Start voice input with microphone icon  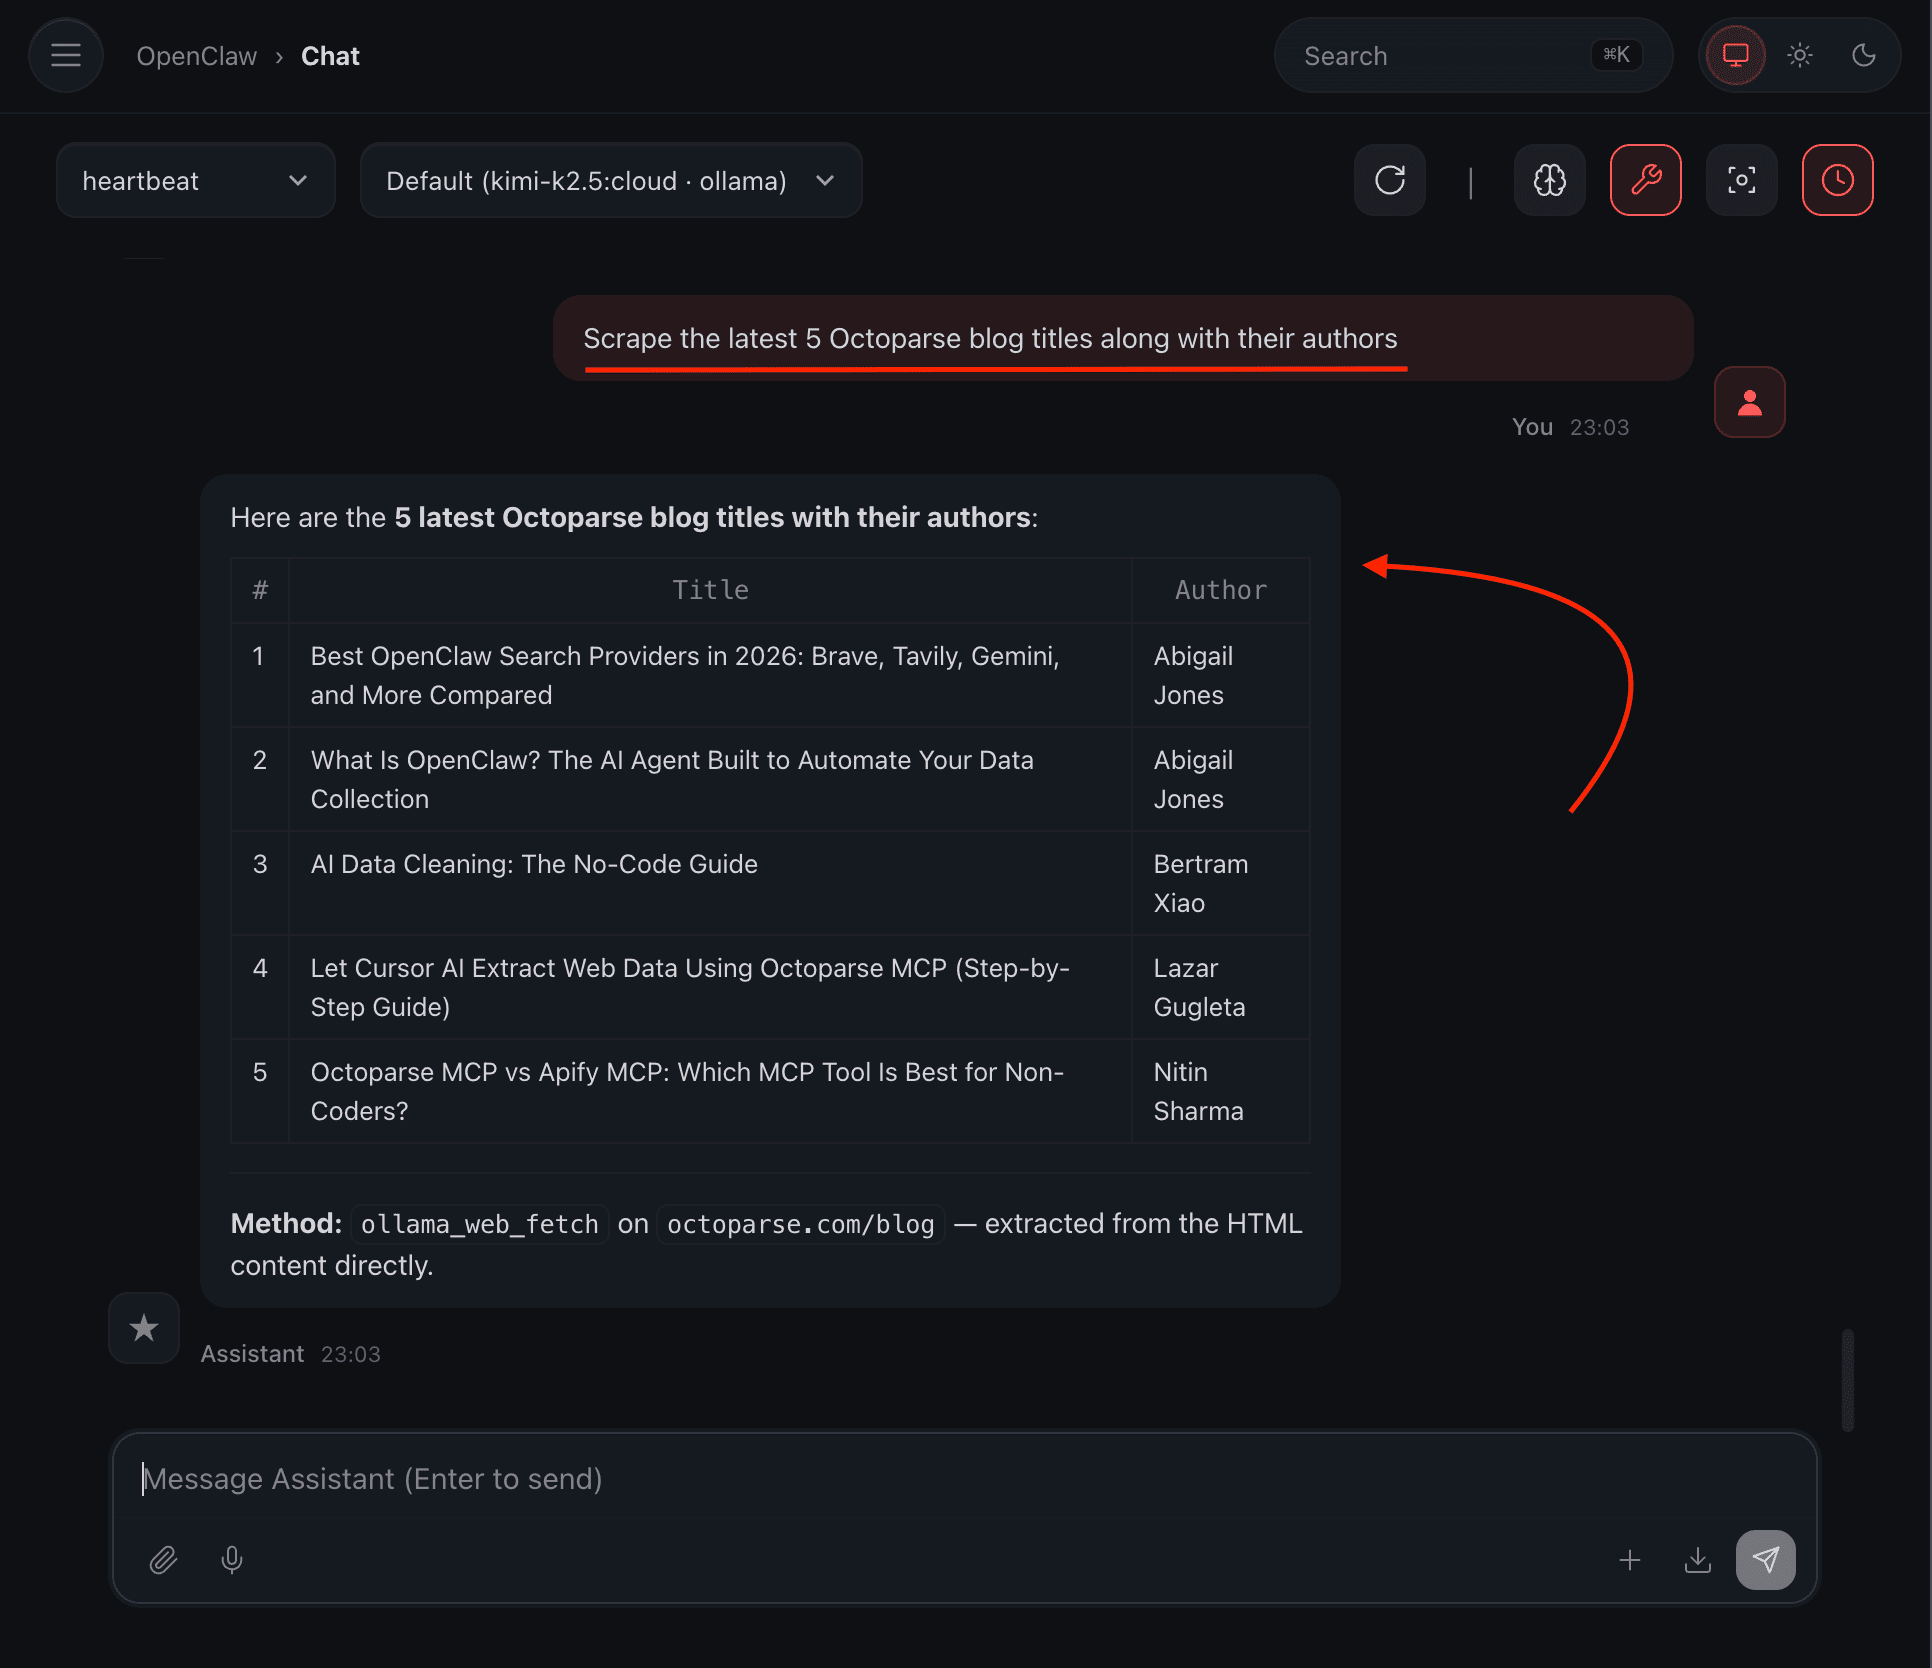click(x=232, y=1560)
